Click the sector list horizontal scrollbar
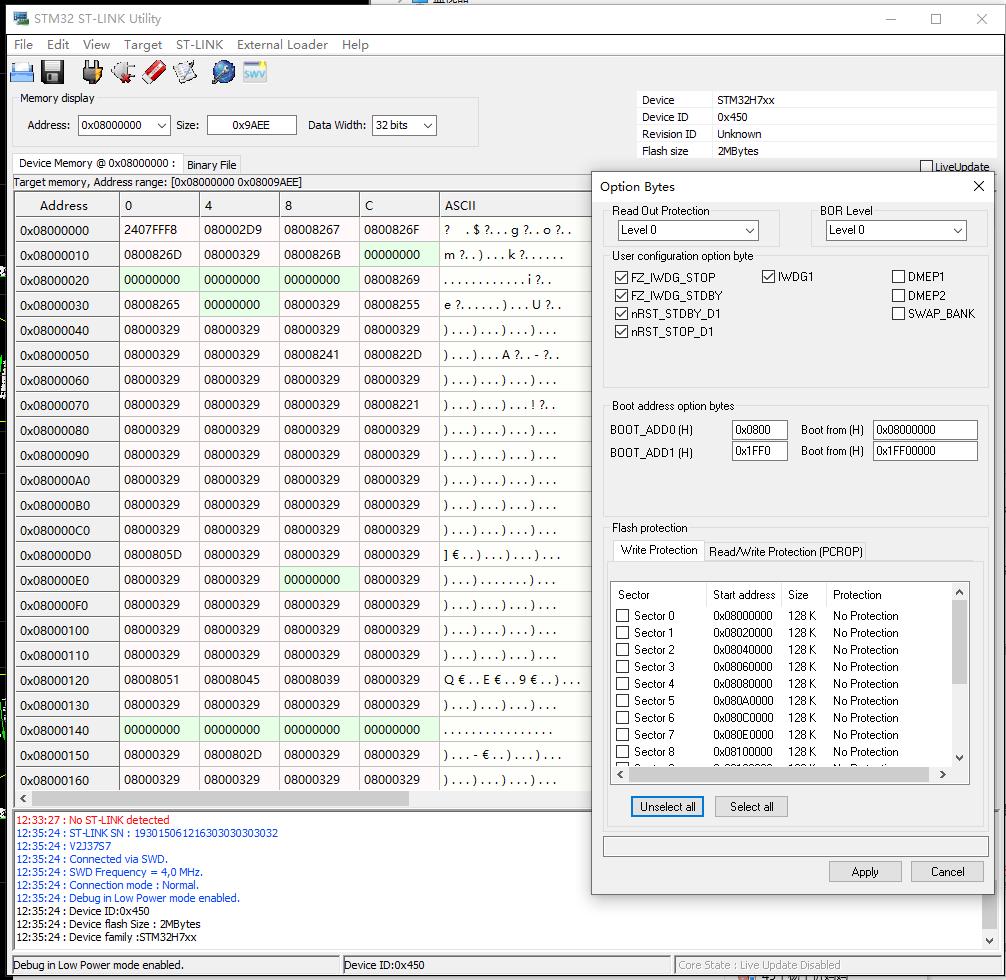This screenshot has width=1006, height=980. pyautogui.click(x=779, y=775)
